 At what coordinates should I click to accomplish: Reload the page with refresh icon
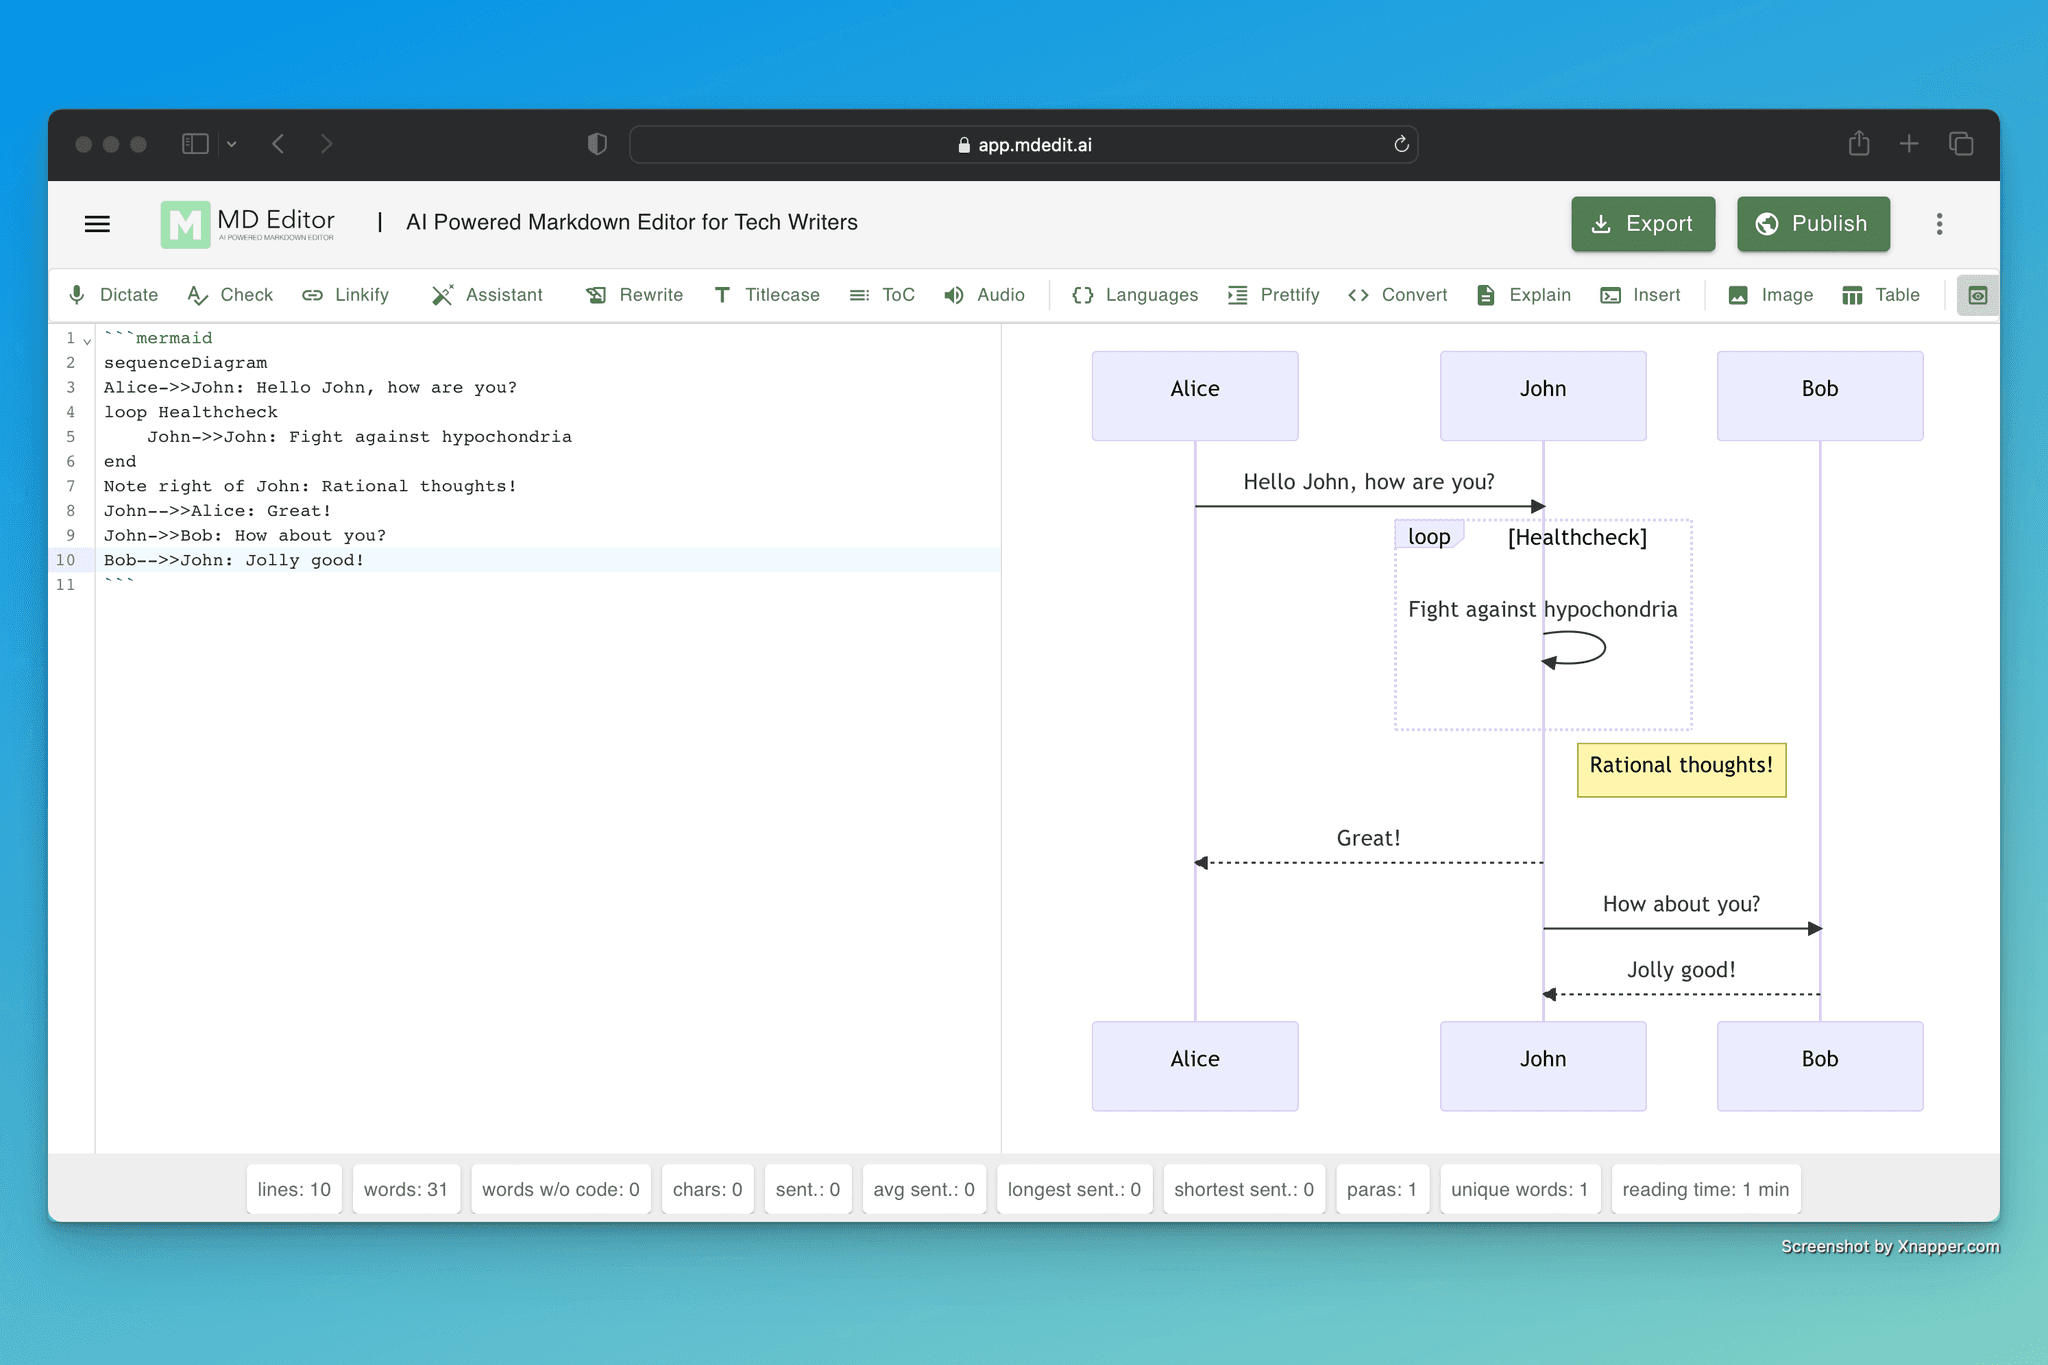tap(1401, 144)
